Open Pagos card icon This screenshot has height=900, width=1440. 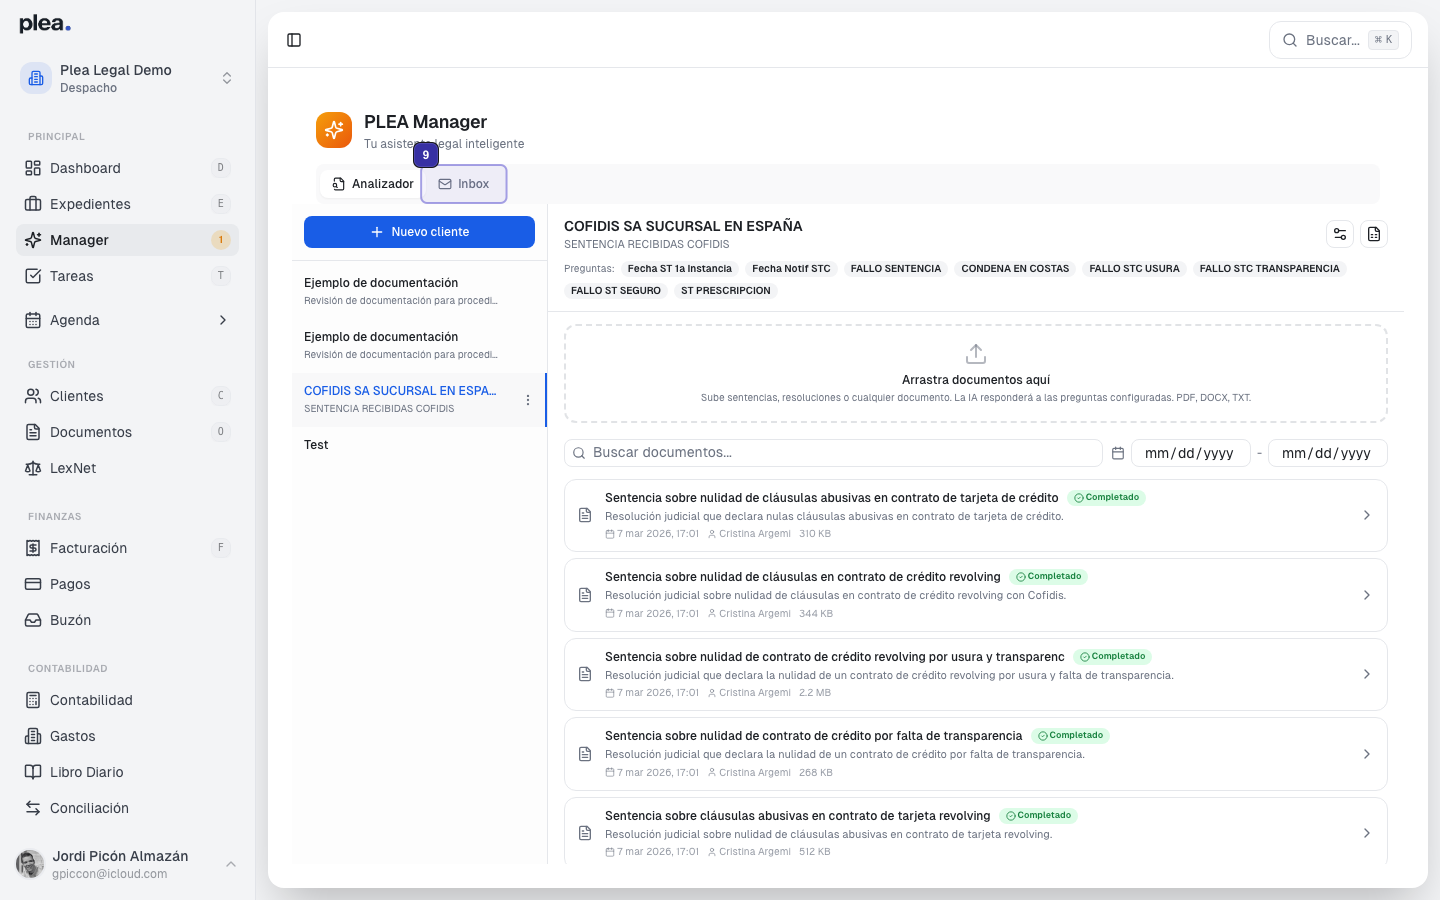pos(33,584)
